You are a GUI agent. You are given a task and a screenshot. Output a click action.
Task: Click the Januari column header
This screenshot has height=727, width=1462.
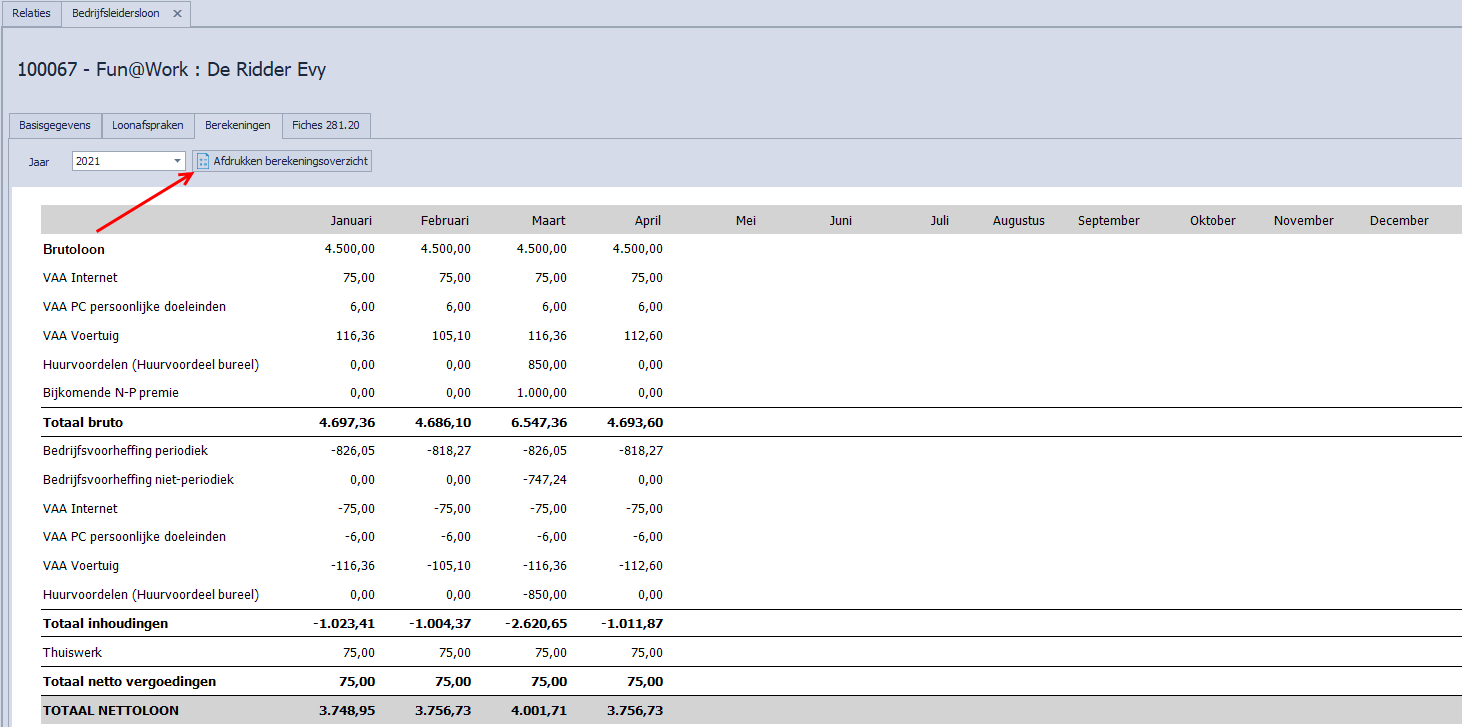pyautogui.click(x=352, y=221)
